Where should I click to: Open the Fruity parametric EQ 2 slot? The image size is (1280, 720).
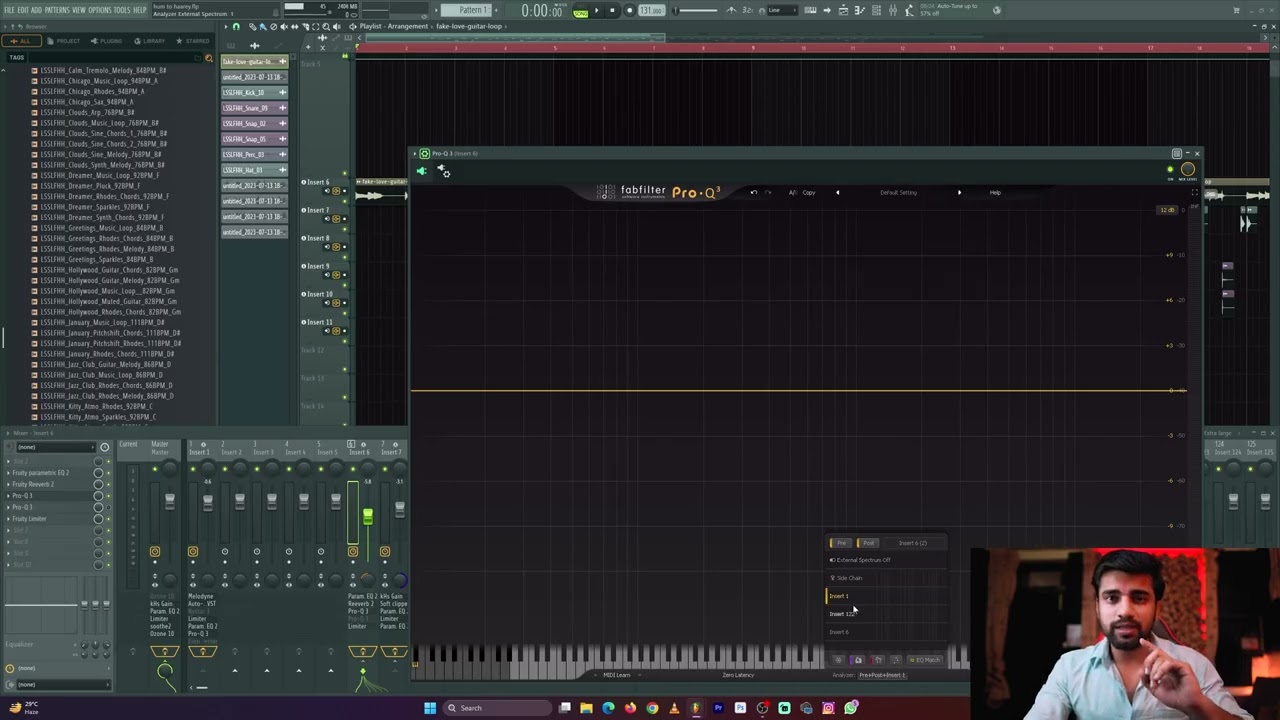[x=41, y=472]
